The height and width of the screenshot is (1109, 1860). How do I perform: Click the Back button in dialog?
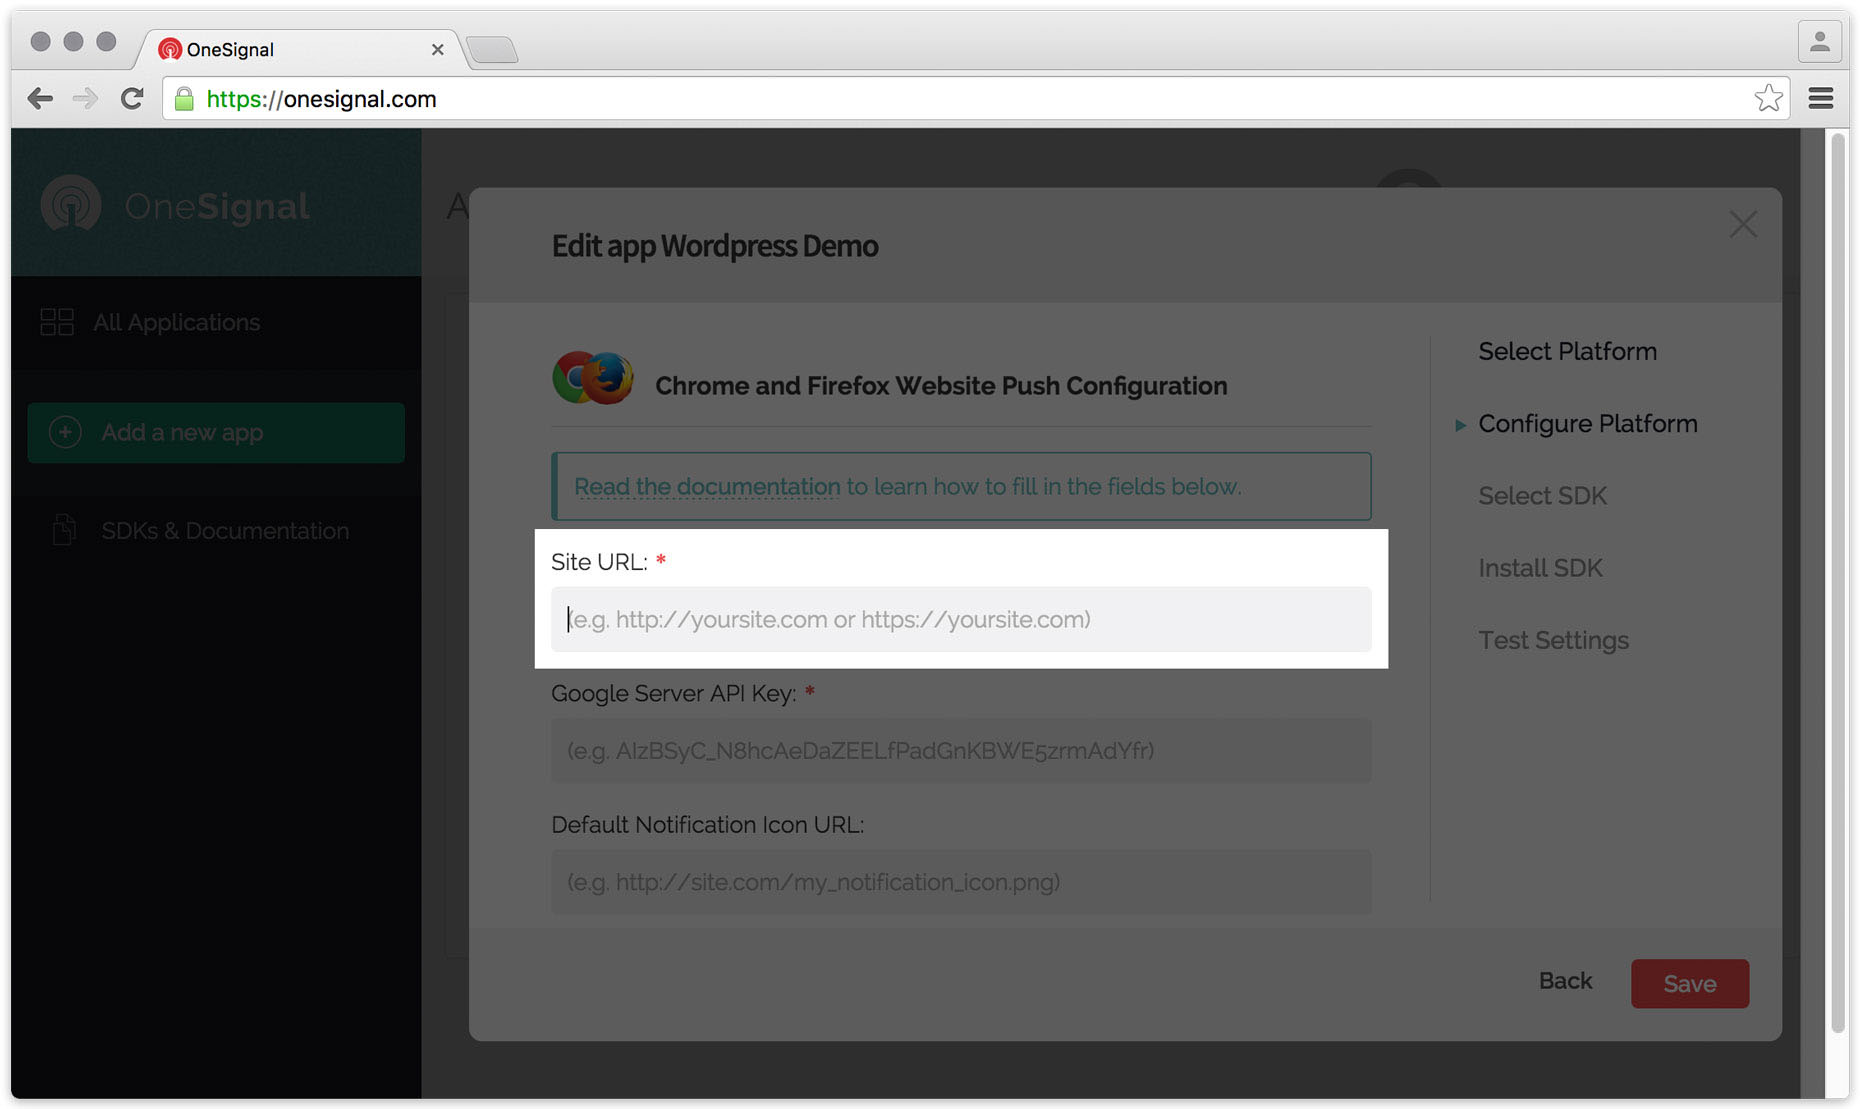pos(1565,981)
